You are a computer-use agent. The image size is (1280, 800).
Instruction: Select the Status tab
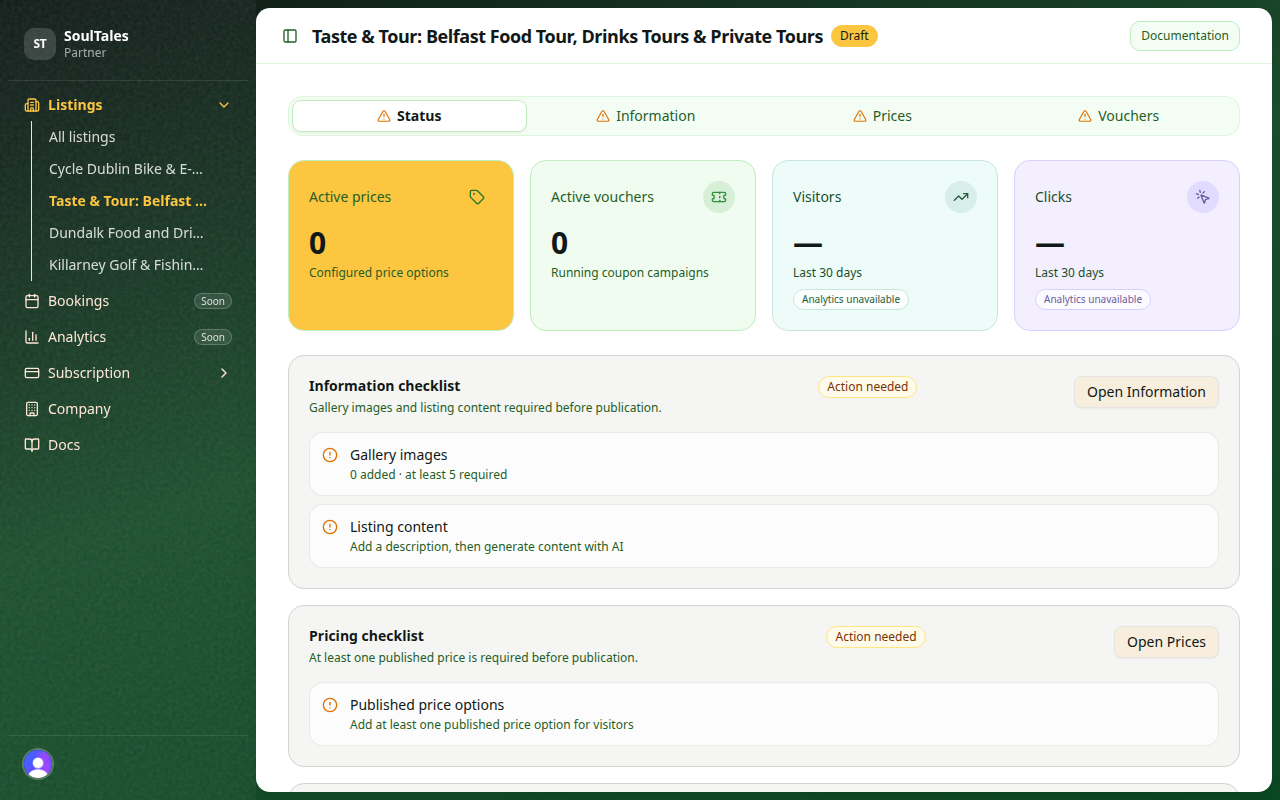pyautogui.click(x=409, y=116)
